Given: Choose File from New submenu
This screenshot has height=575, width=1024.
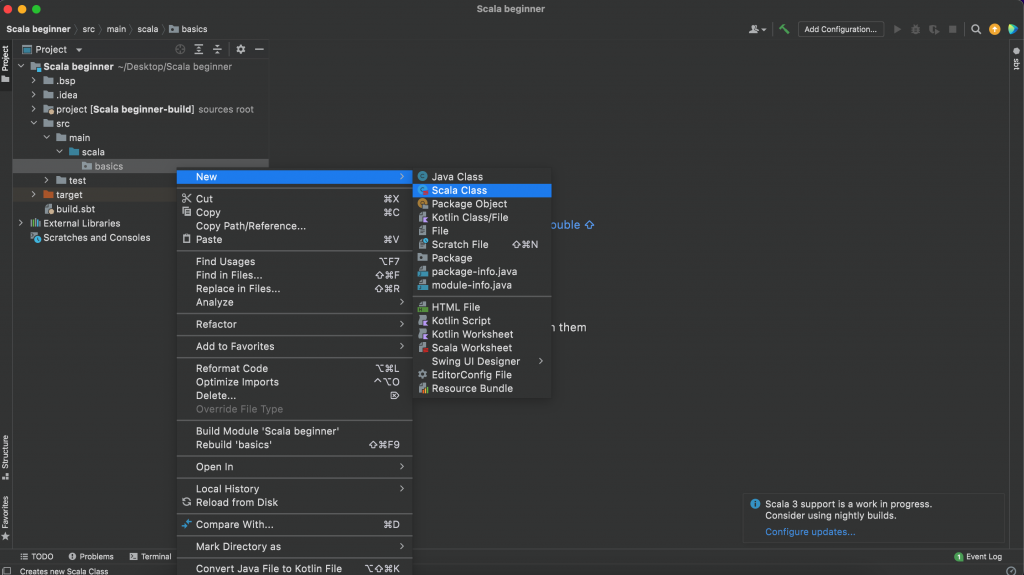Looking at the screenshot, I should 482,231.
